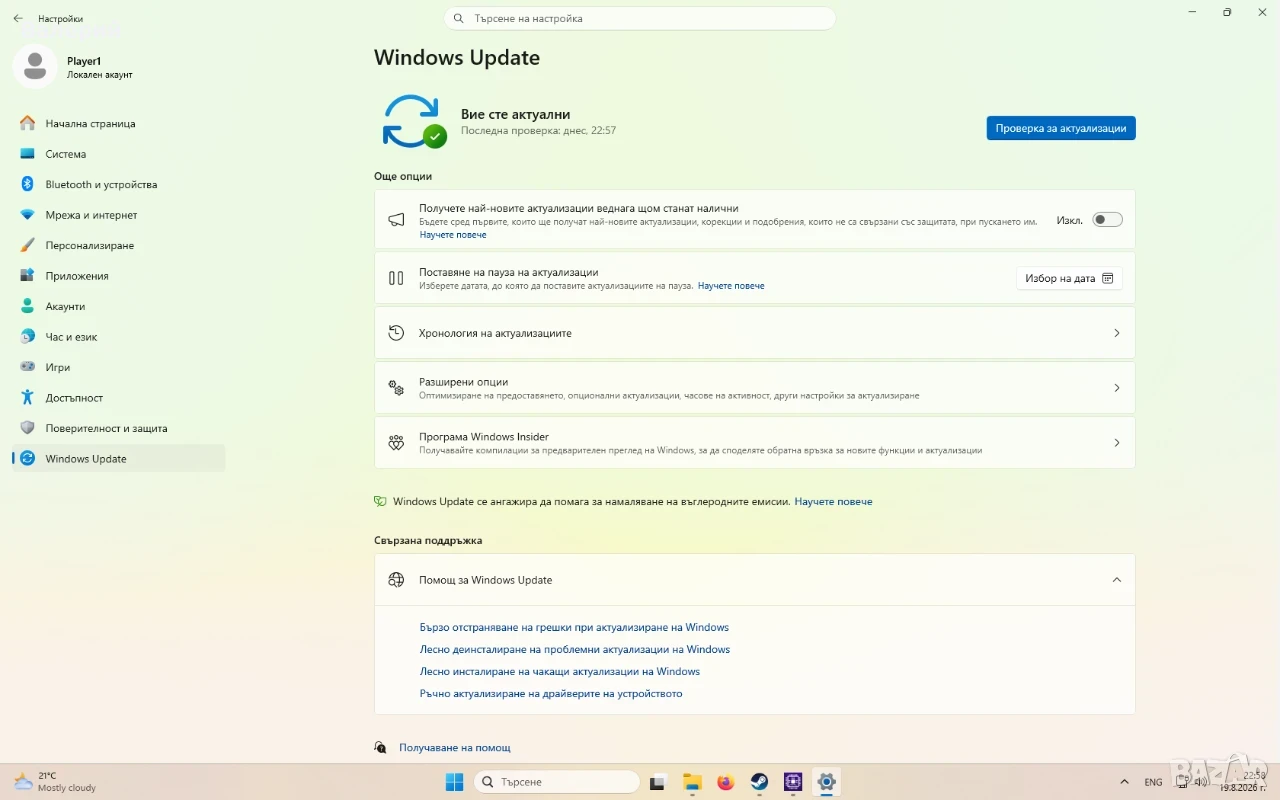This screenshot has height=800, width=1280.
Task: Open Task View from the taskbar
Action: click(x=658, y=782)
